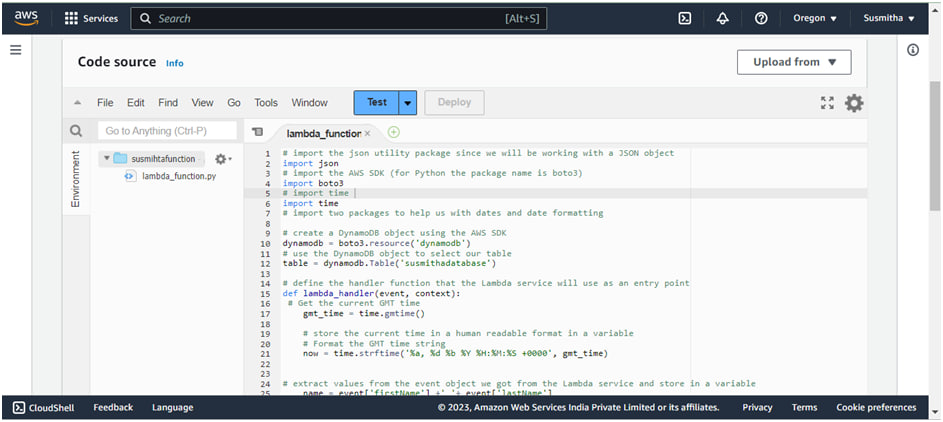Open the Oregon region selector
Screen dimensions: 943x422
[x=815, y=19]
